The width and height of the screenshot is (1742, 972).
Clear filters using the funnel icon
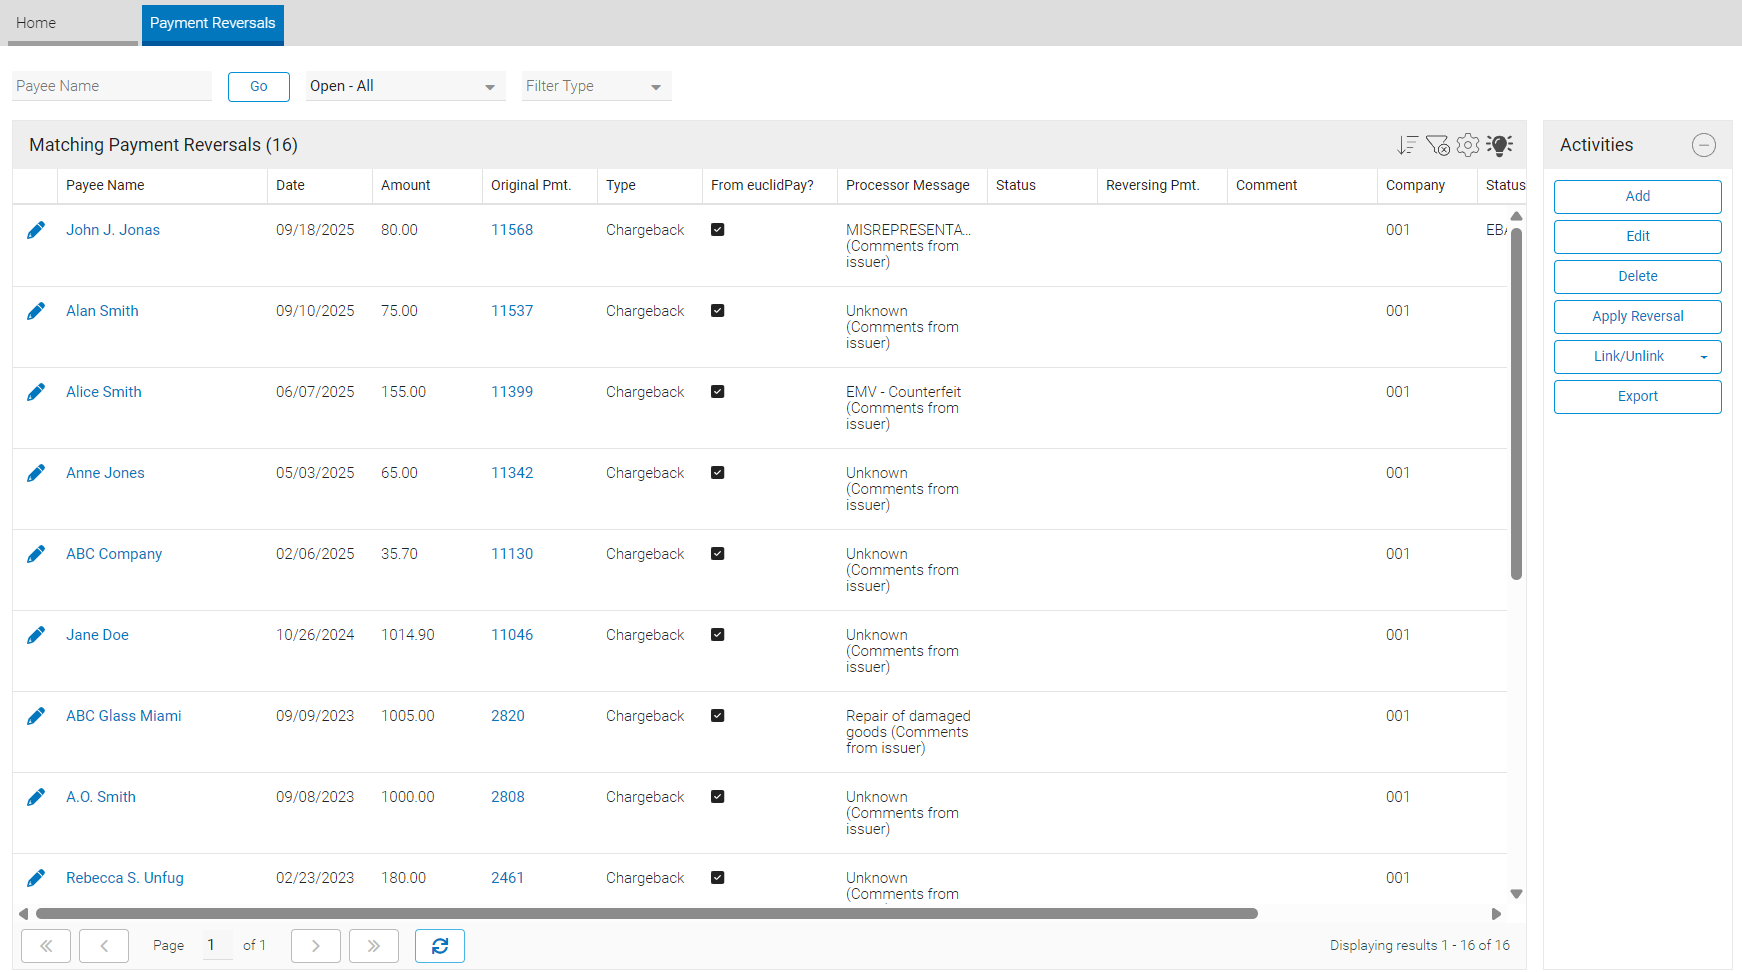pos(1437,145)
